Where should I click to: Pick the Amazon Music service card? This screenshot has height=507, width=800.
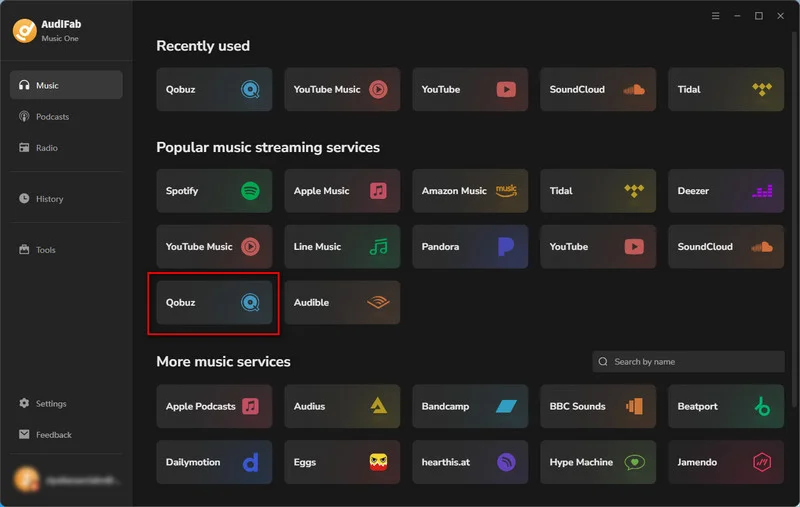coord(470,191)
